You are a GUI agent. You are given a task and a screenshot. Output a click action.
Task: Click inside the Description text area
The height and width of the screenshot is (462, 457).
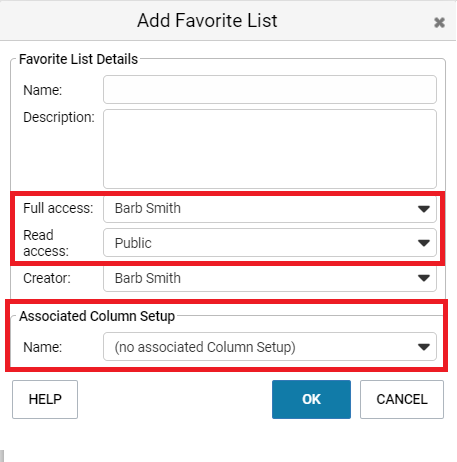click(270, 149)
